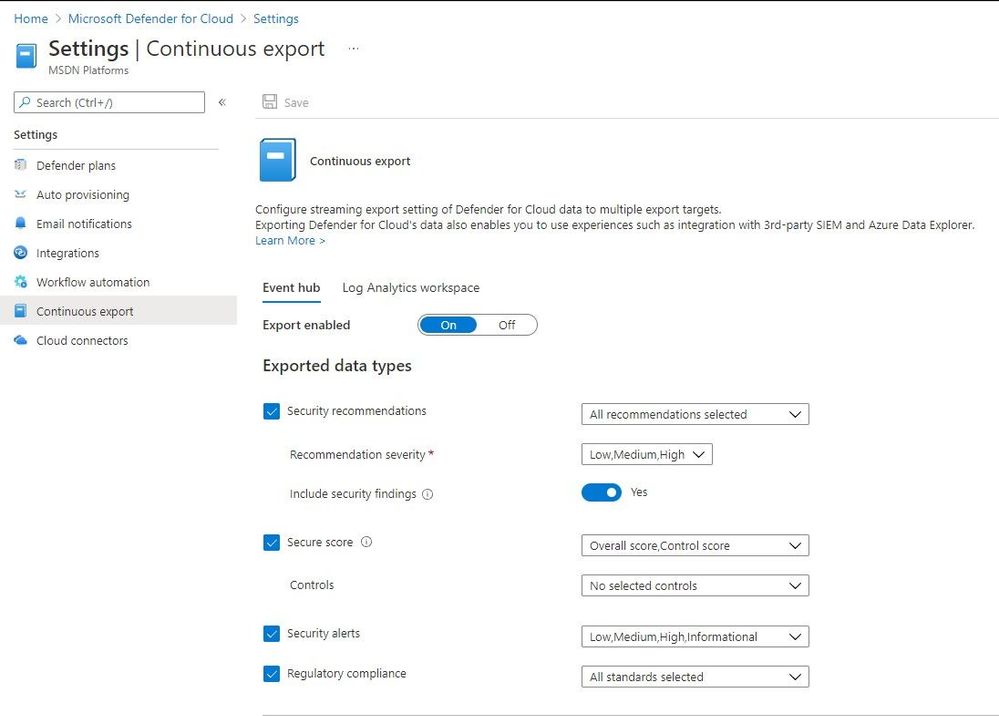Expand the Overall score, Control score dropdown

click(x=695, y=545)
